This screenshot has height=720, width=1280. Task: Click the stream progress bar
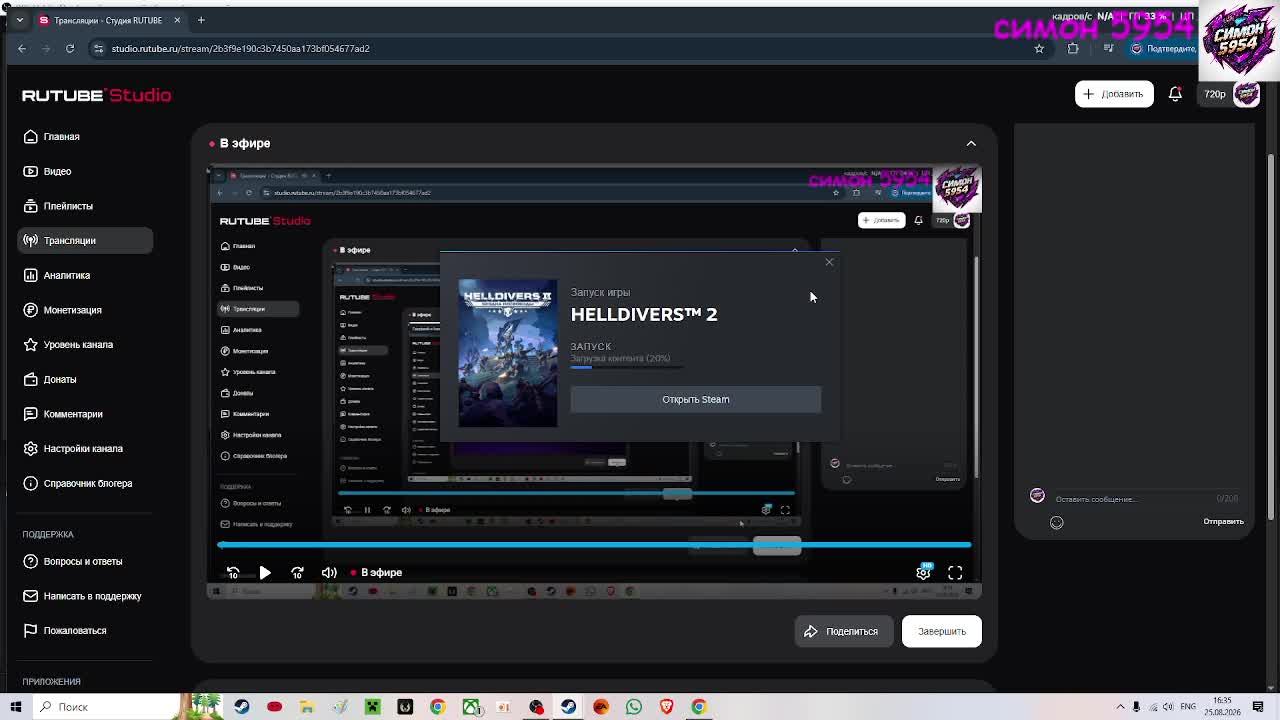[594, 545]
